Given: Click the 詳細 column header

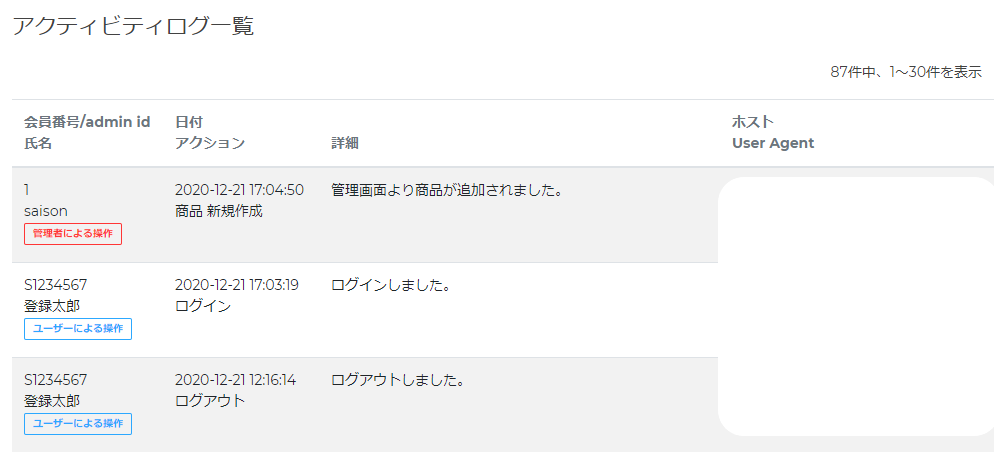Looking at the screenshot, I should coord(345,143).
